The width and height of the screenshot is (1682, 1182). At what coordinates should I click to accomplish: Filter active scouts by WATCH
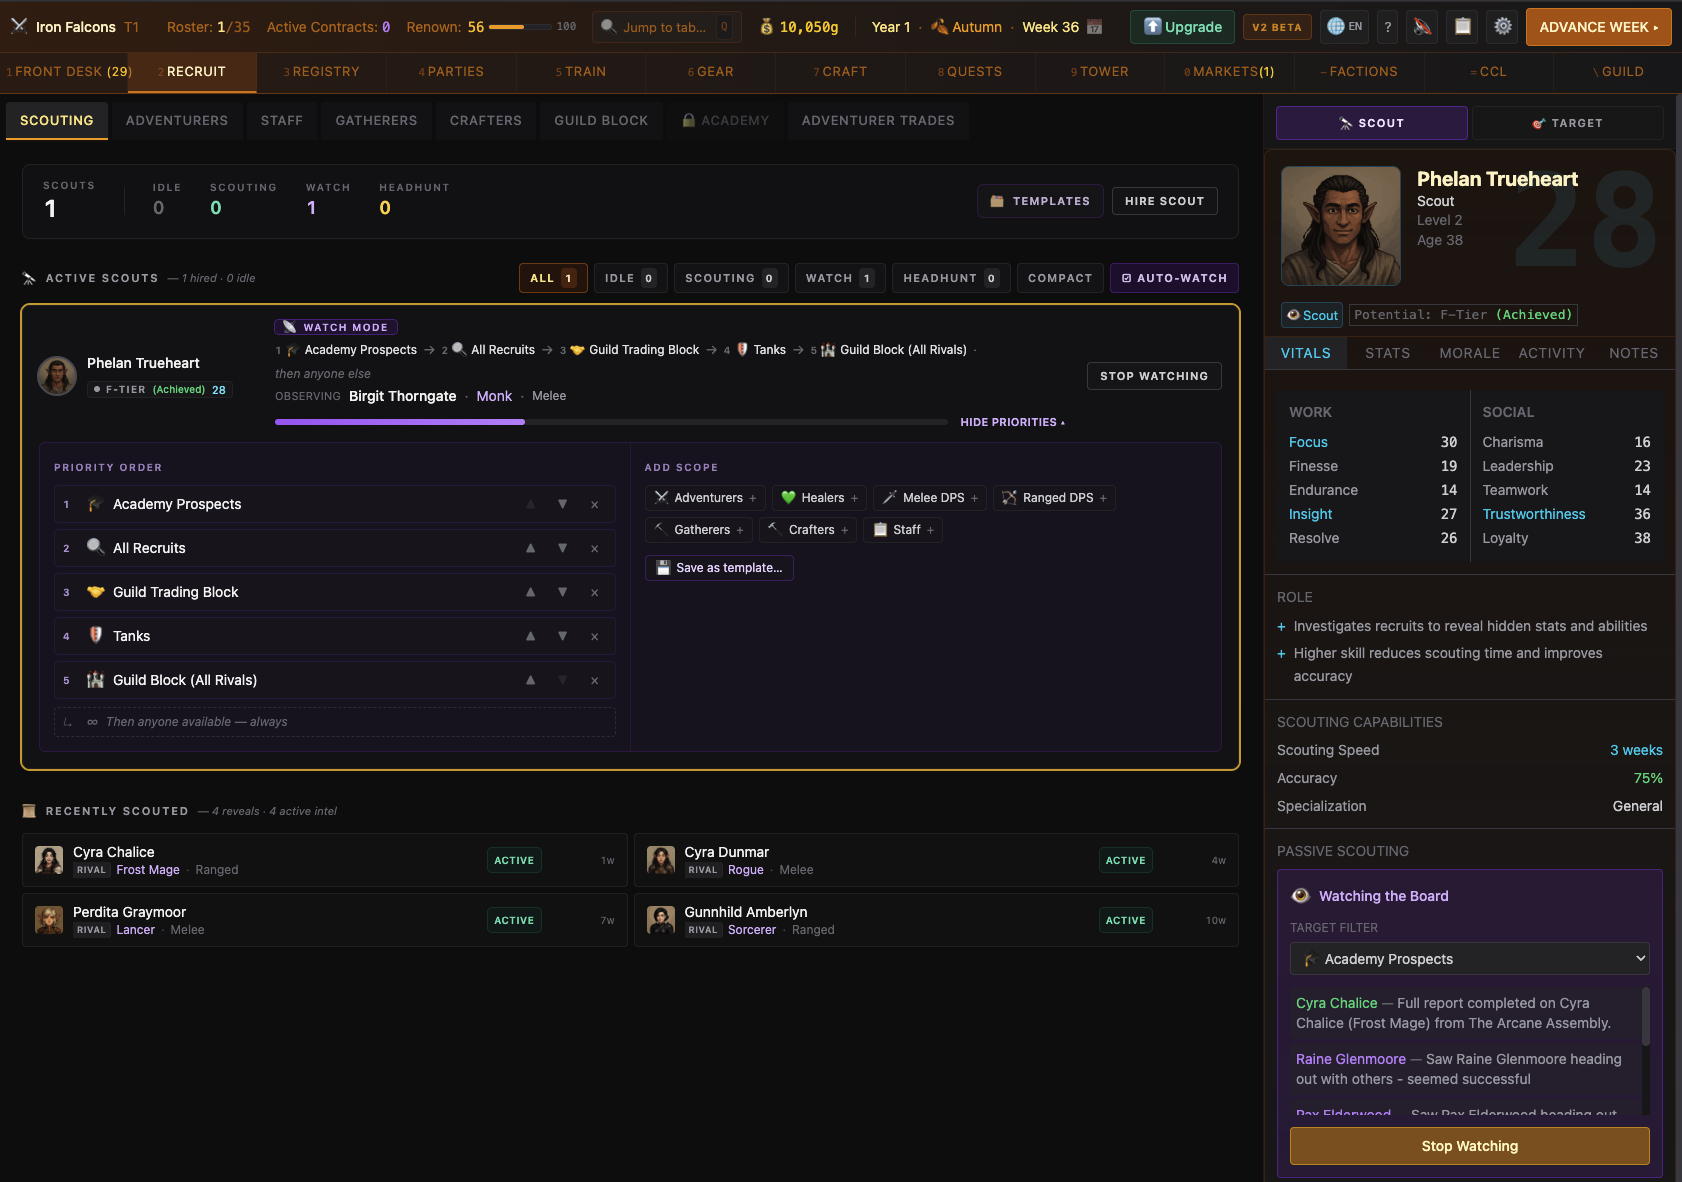pos(840,278)
